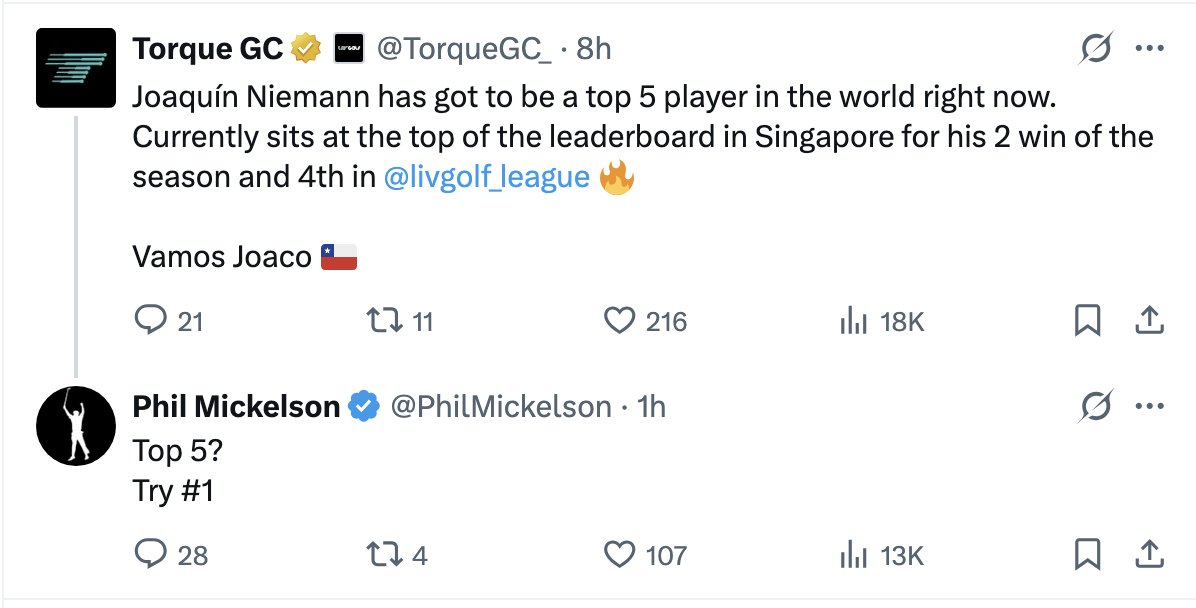Image resolution: width=1196 pixels, height=608 pixels.
Task: Open the @livgolf_league mention link
Action: [x=487, y=178]
